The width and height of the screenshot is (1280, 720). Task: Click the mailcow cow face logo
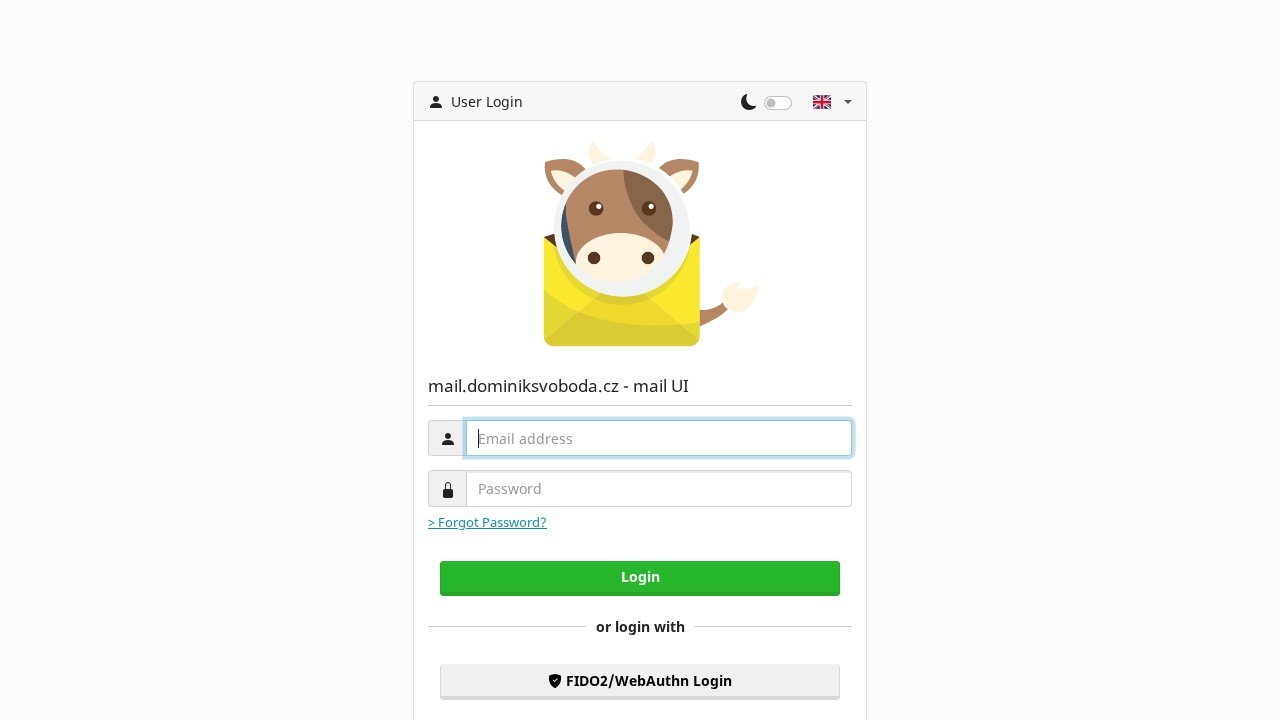[622, 225]
